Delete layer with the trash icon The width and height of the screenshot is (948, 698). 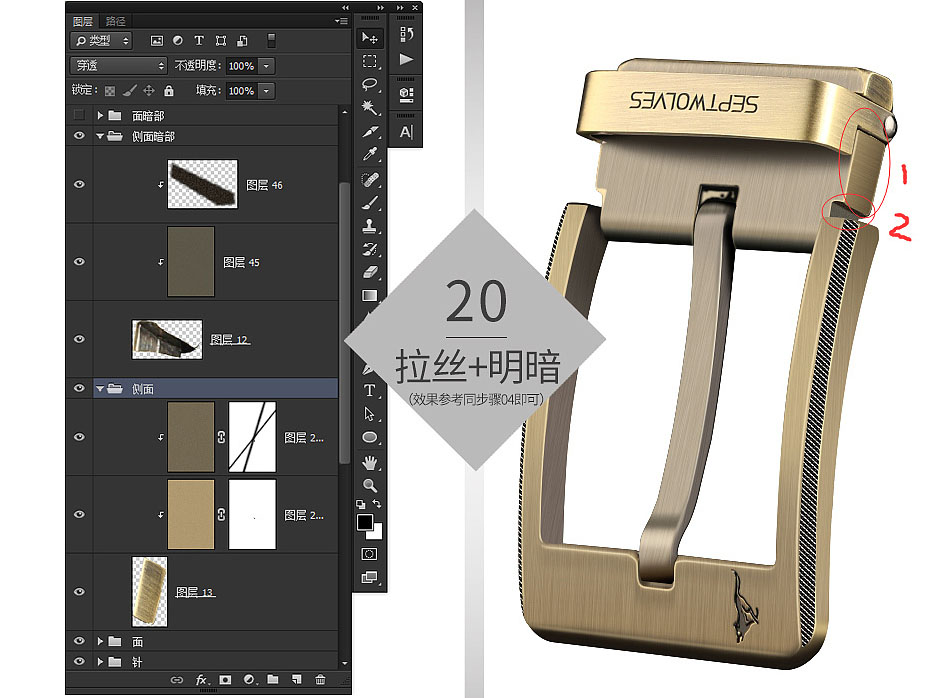point(320,680)
